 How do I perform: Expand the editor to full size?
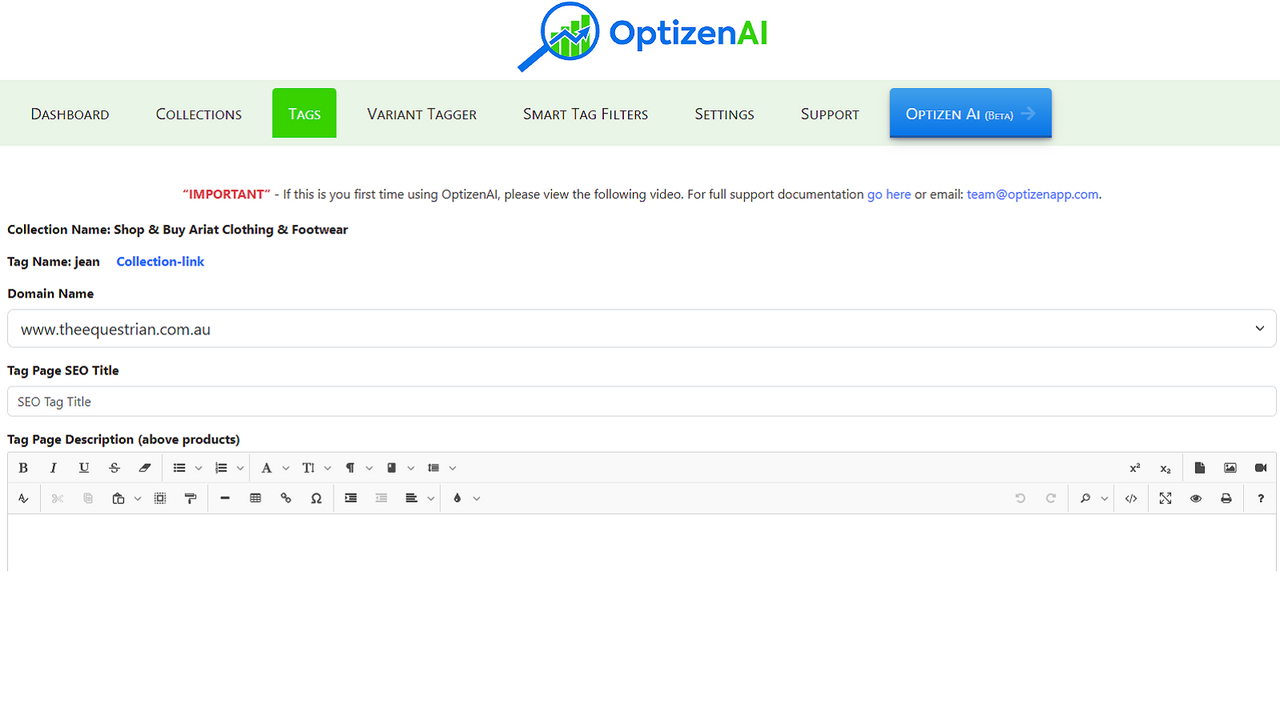pyautogui.click(x=1166, y=498)
